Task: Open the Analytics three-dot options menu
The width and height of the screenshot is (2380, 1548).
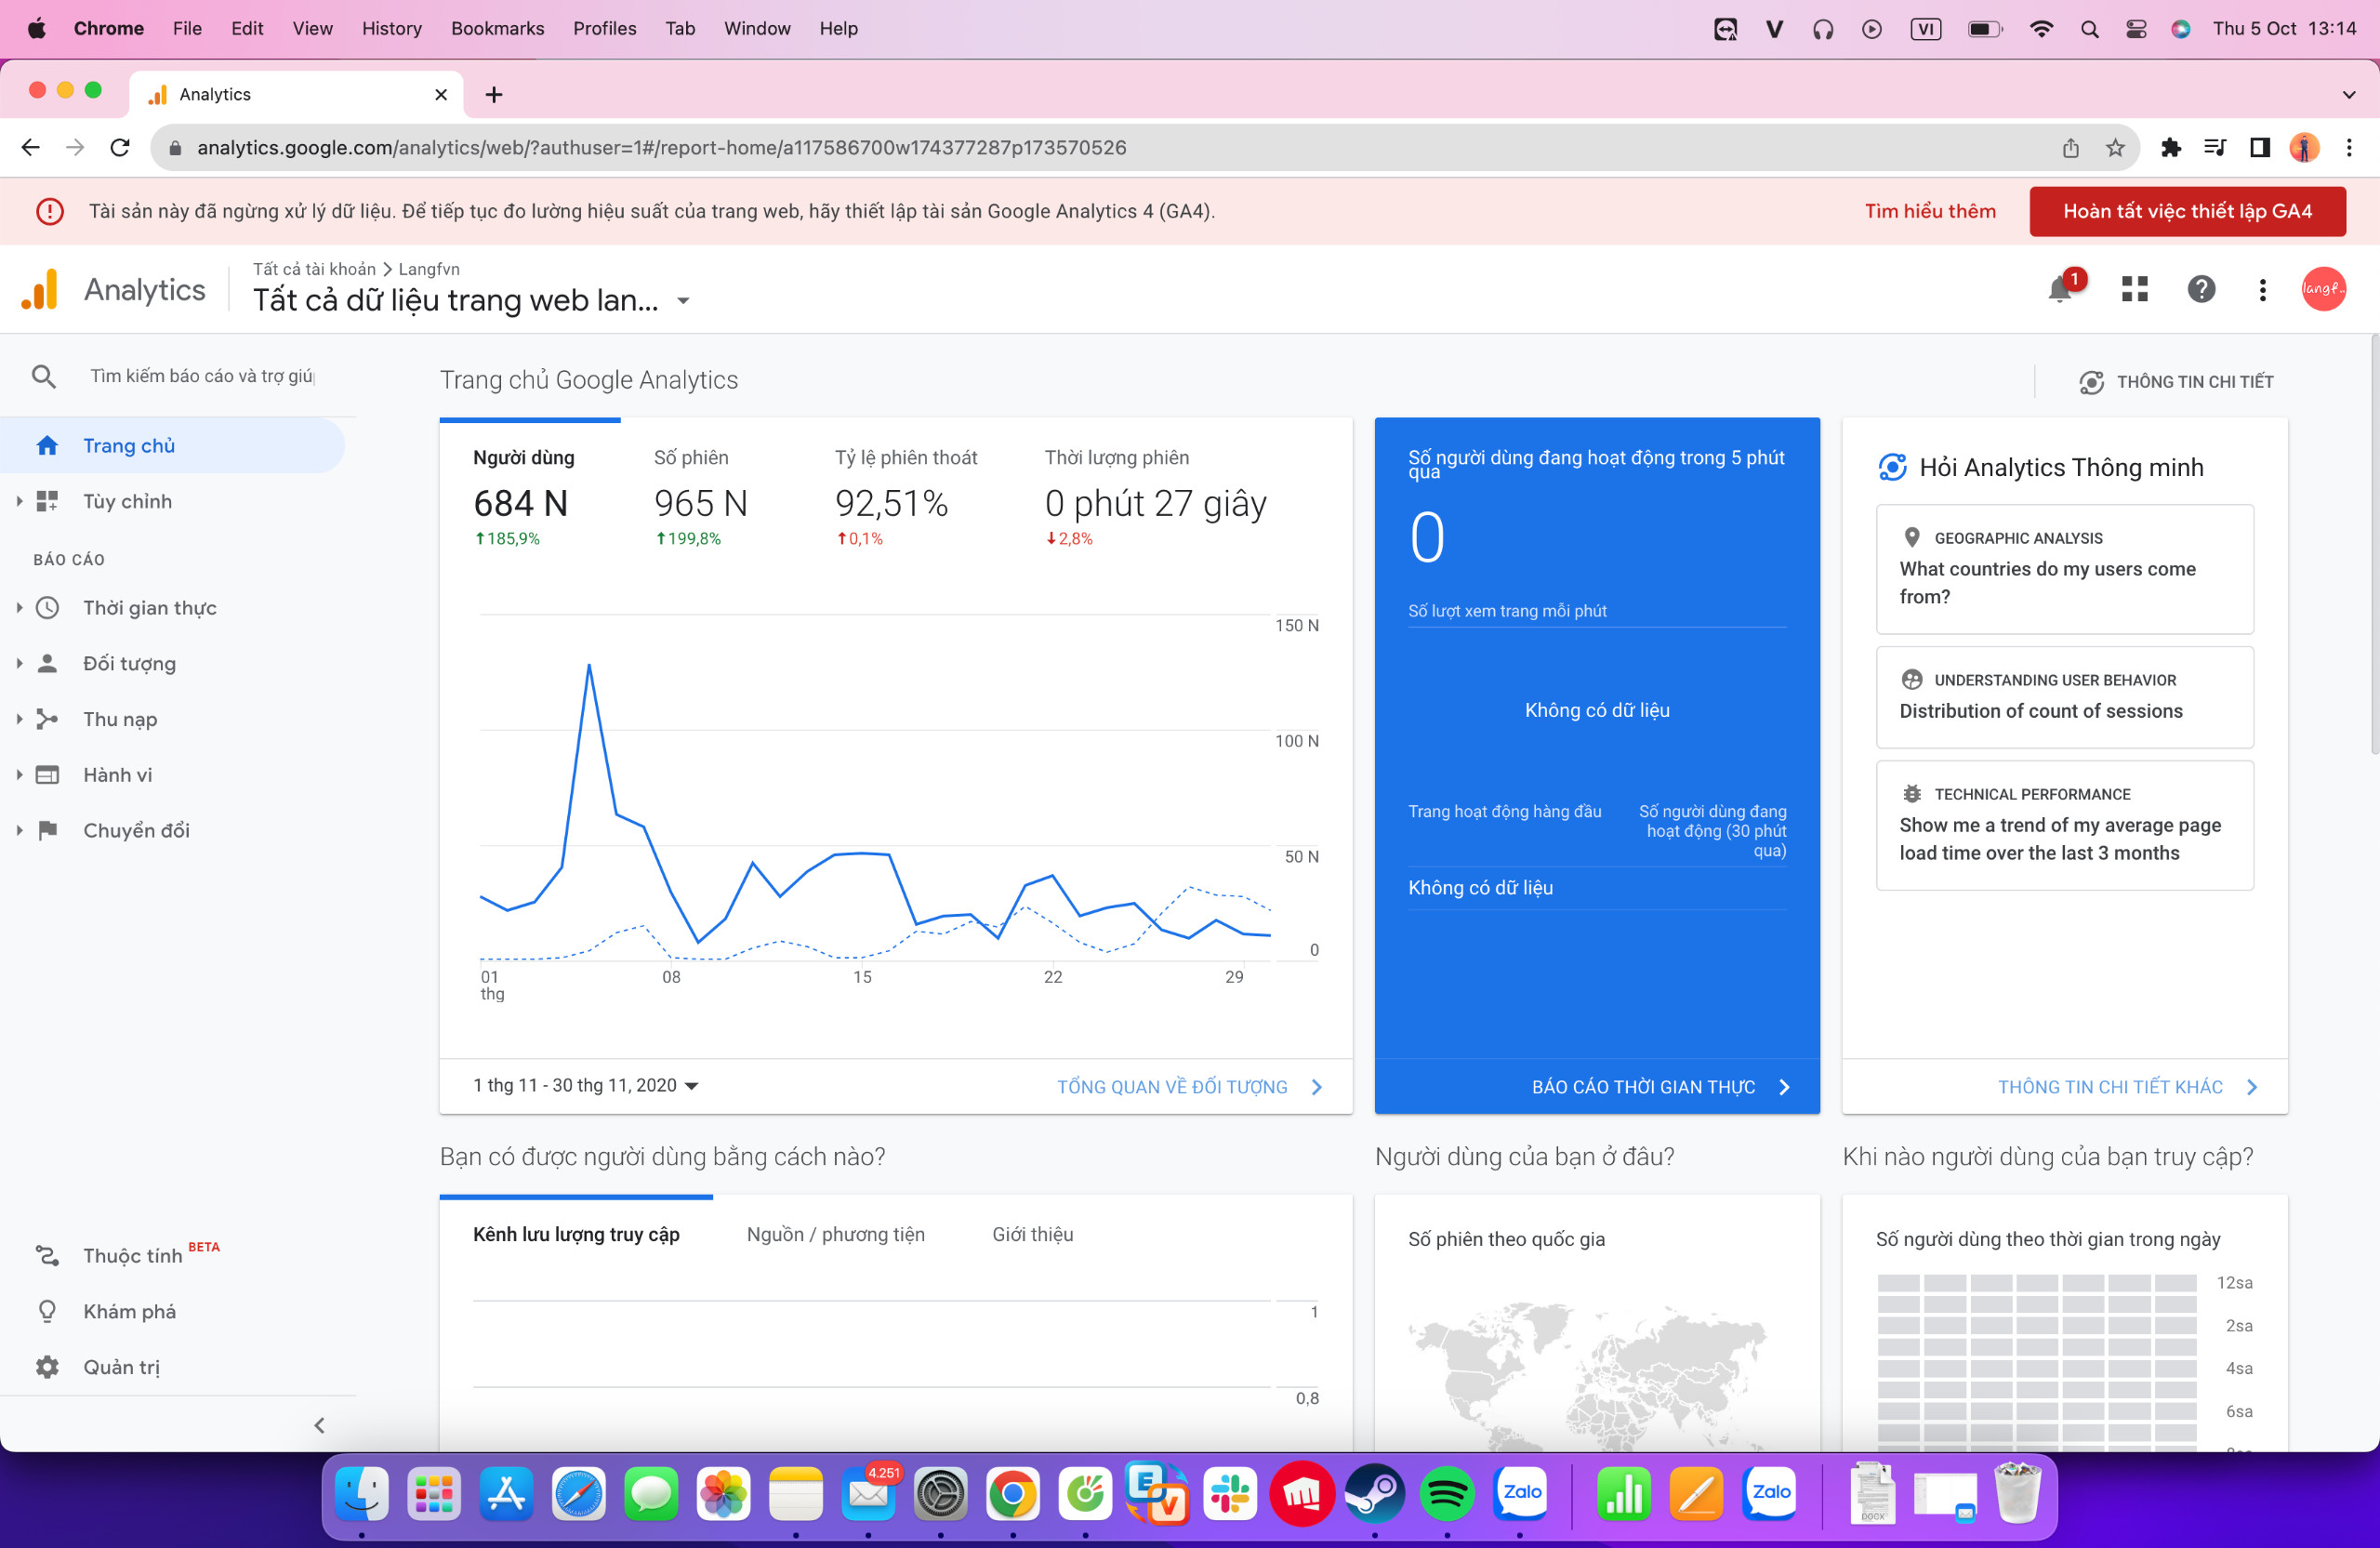Action: [2262, 290]
